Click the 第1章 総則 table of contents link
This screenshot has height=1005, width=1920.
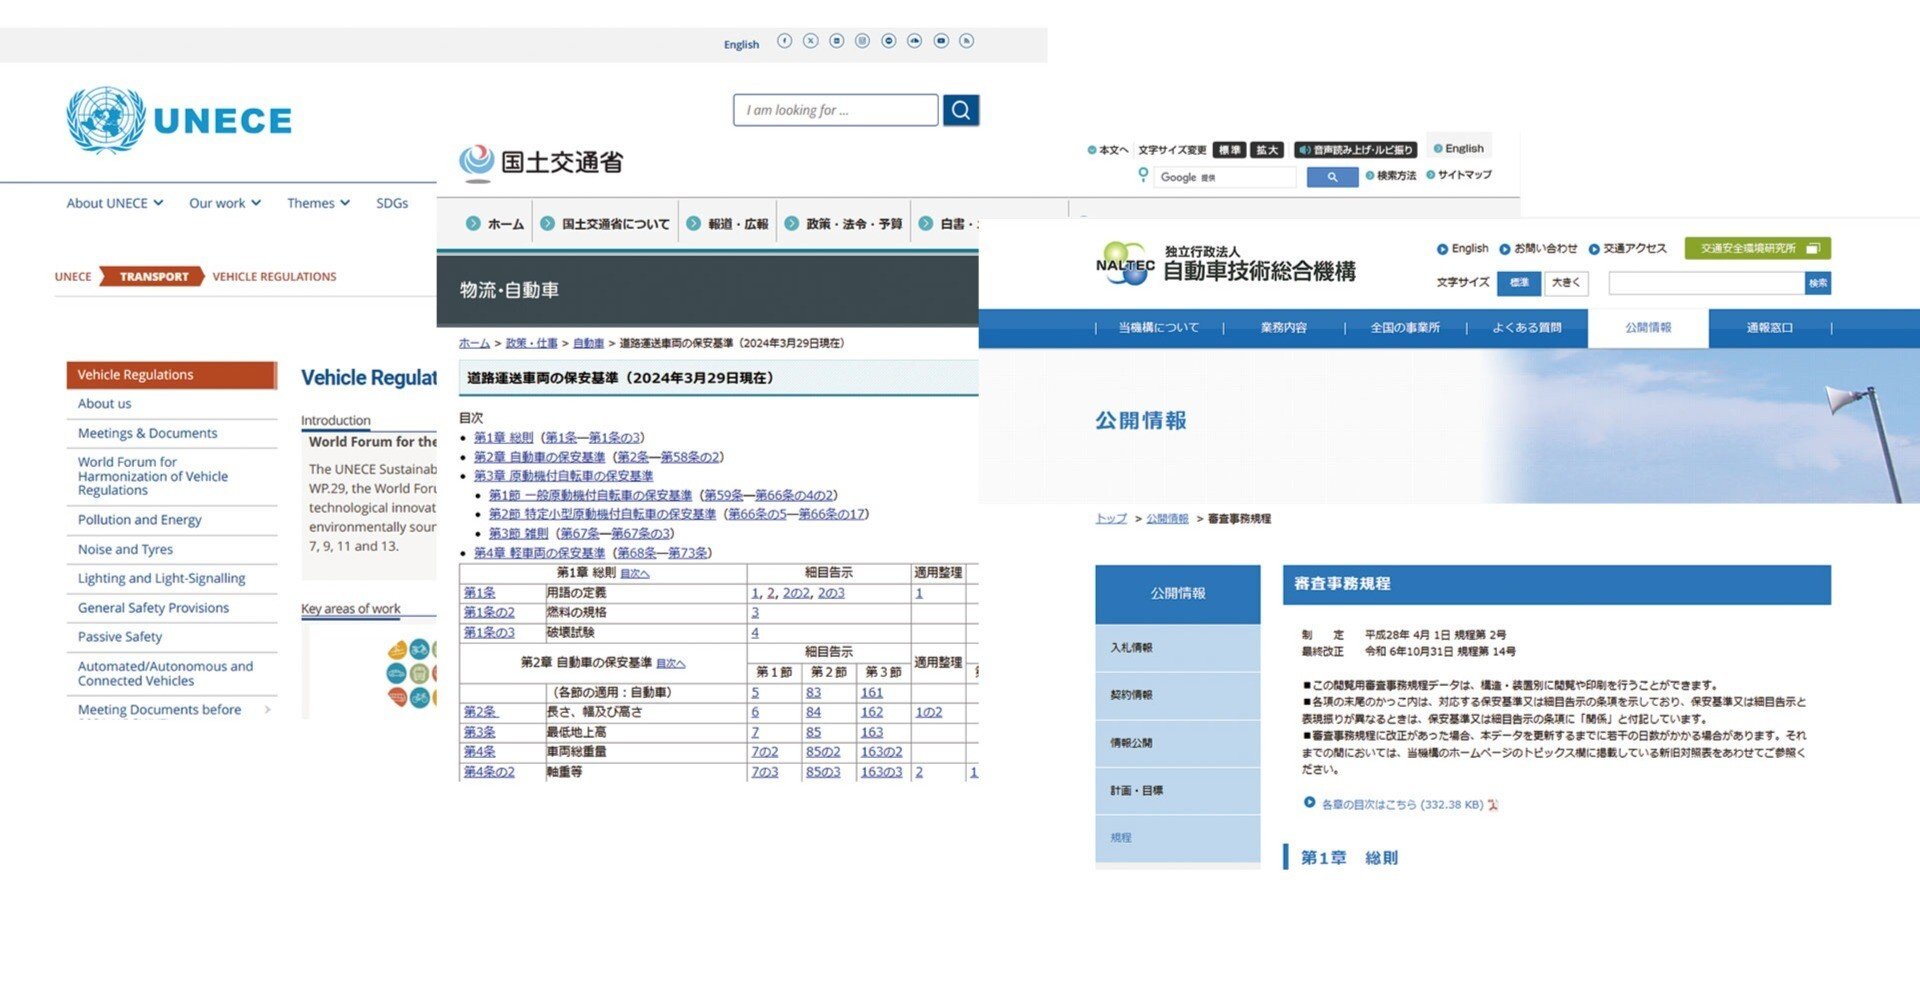(503, 438)
